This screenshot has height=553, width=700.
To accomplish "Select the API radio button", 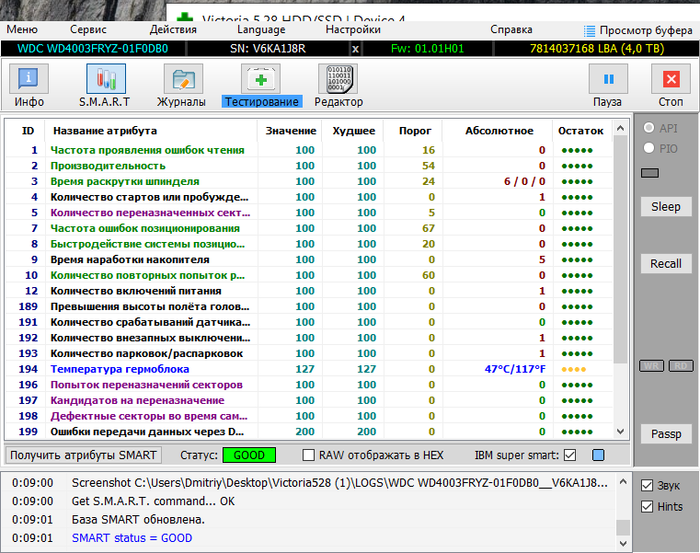I will [650, 128].
